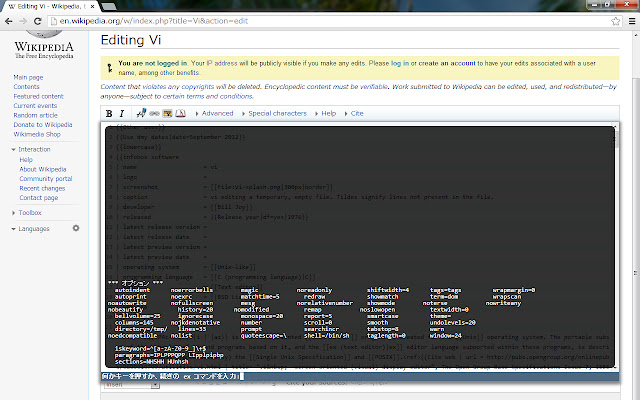
Task: Click the Languages settings gear icon
Action: [x=76, y=229]
